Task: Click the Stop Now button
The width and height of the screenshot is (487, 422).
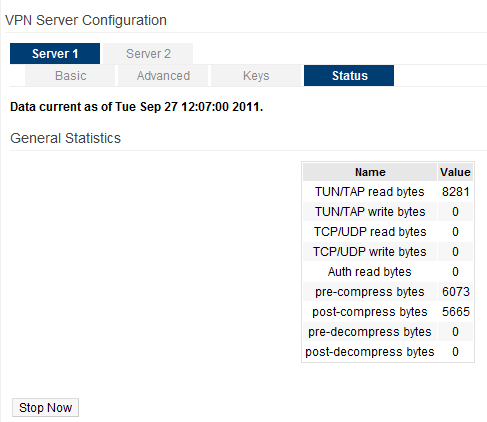Action: pyautogui.click(x=45, y=407)
